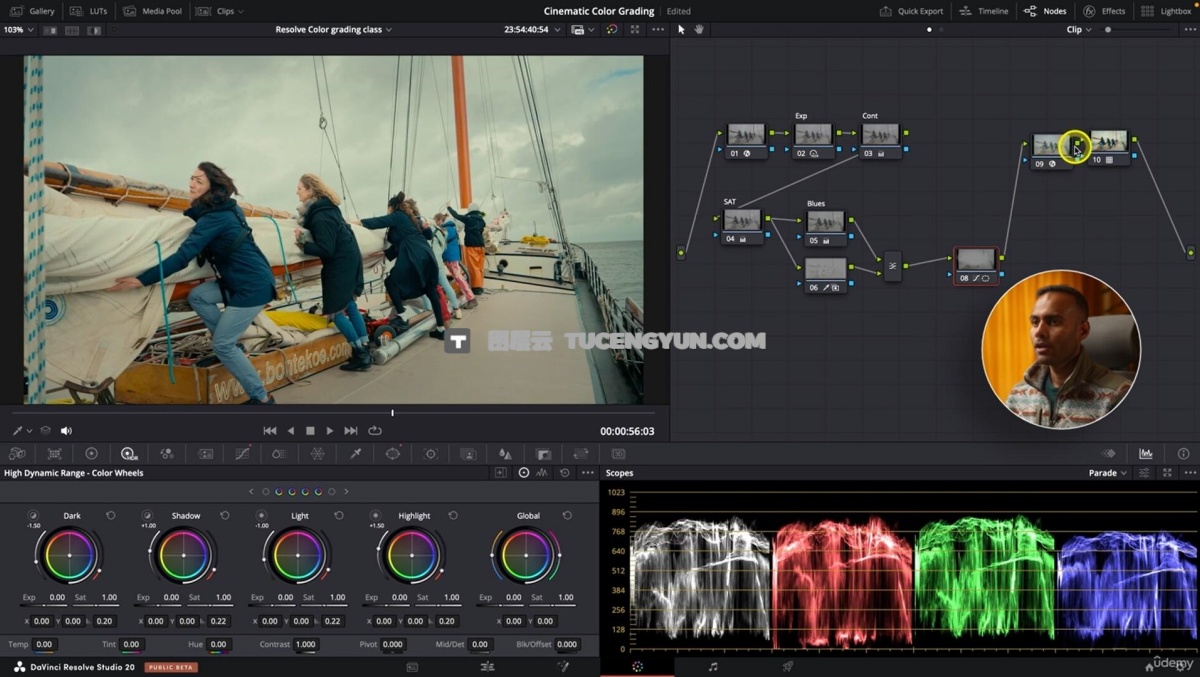Open the Color Warper palette
1200x677 pixels.
pos(317,453)
